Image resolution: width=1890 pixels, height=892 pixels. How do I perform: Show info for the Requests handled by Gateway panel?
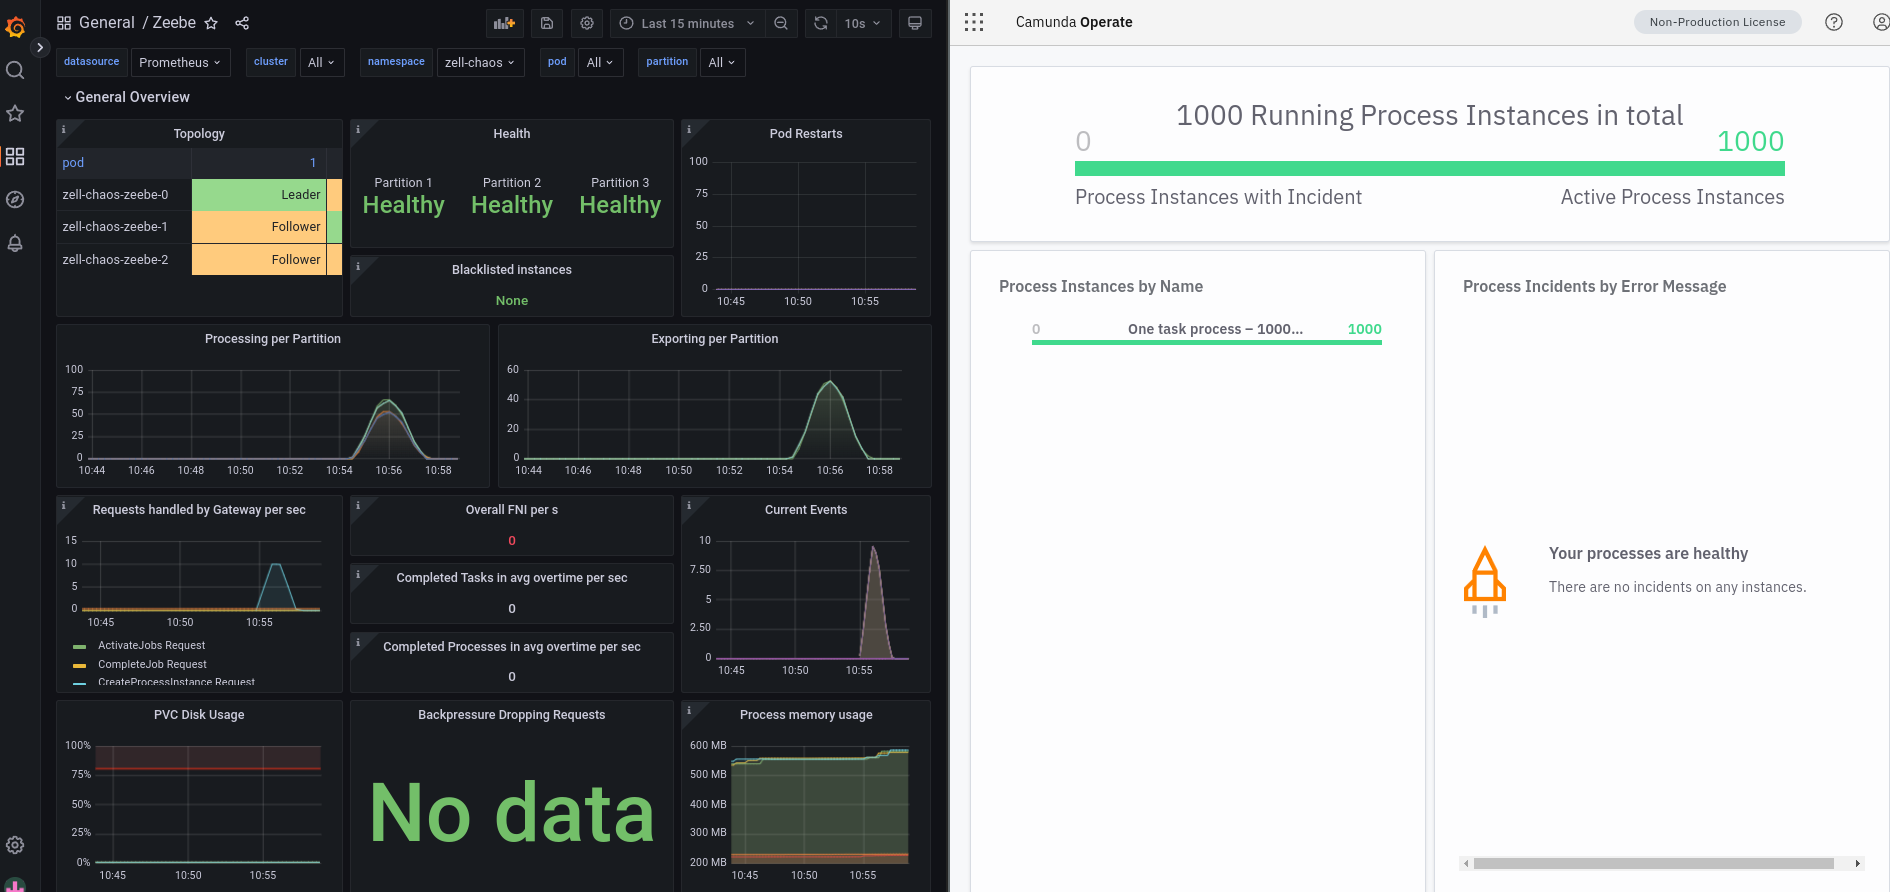pyautogui.click(x=63, y=505)
